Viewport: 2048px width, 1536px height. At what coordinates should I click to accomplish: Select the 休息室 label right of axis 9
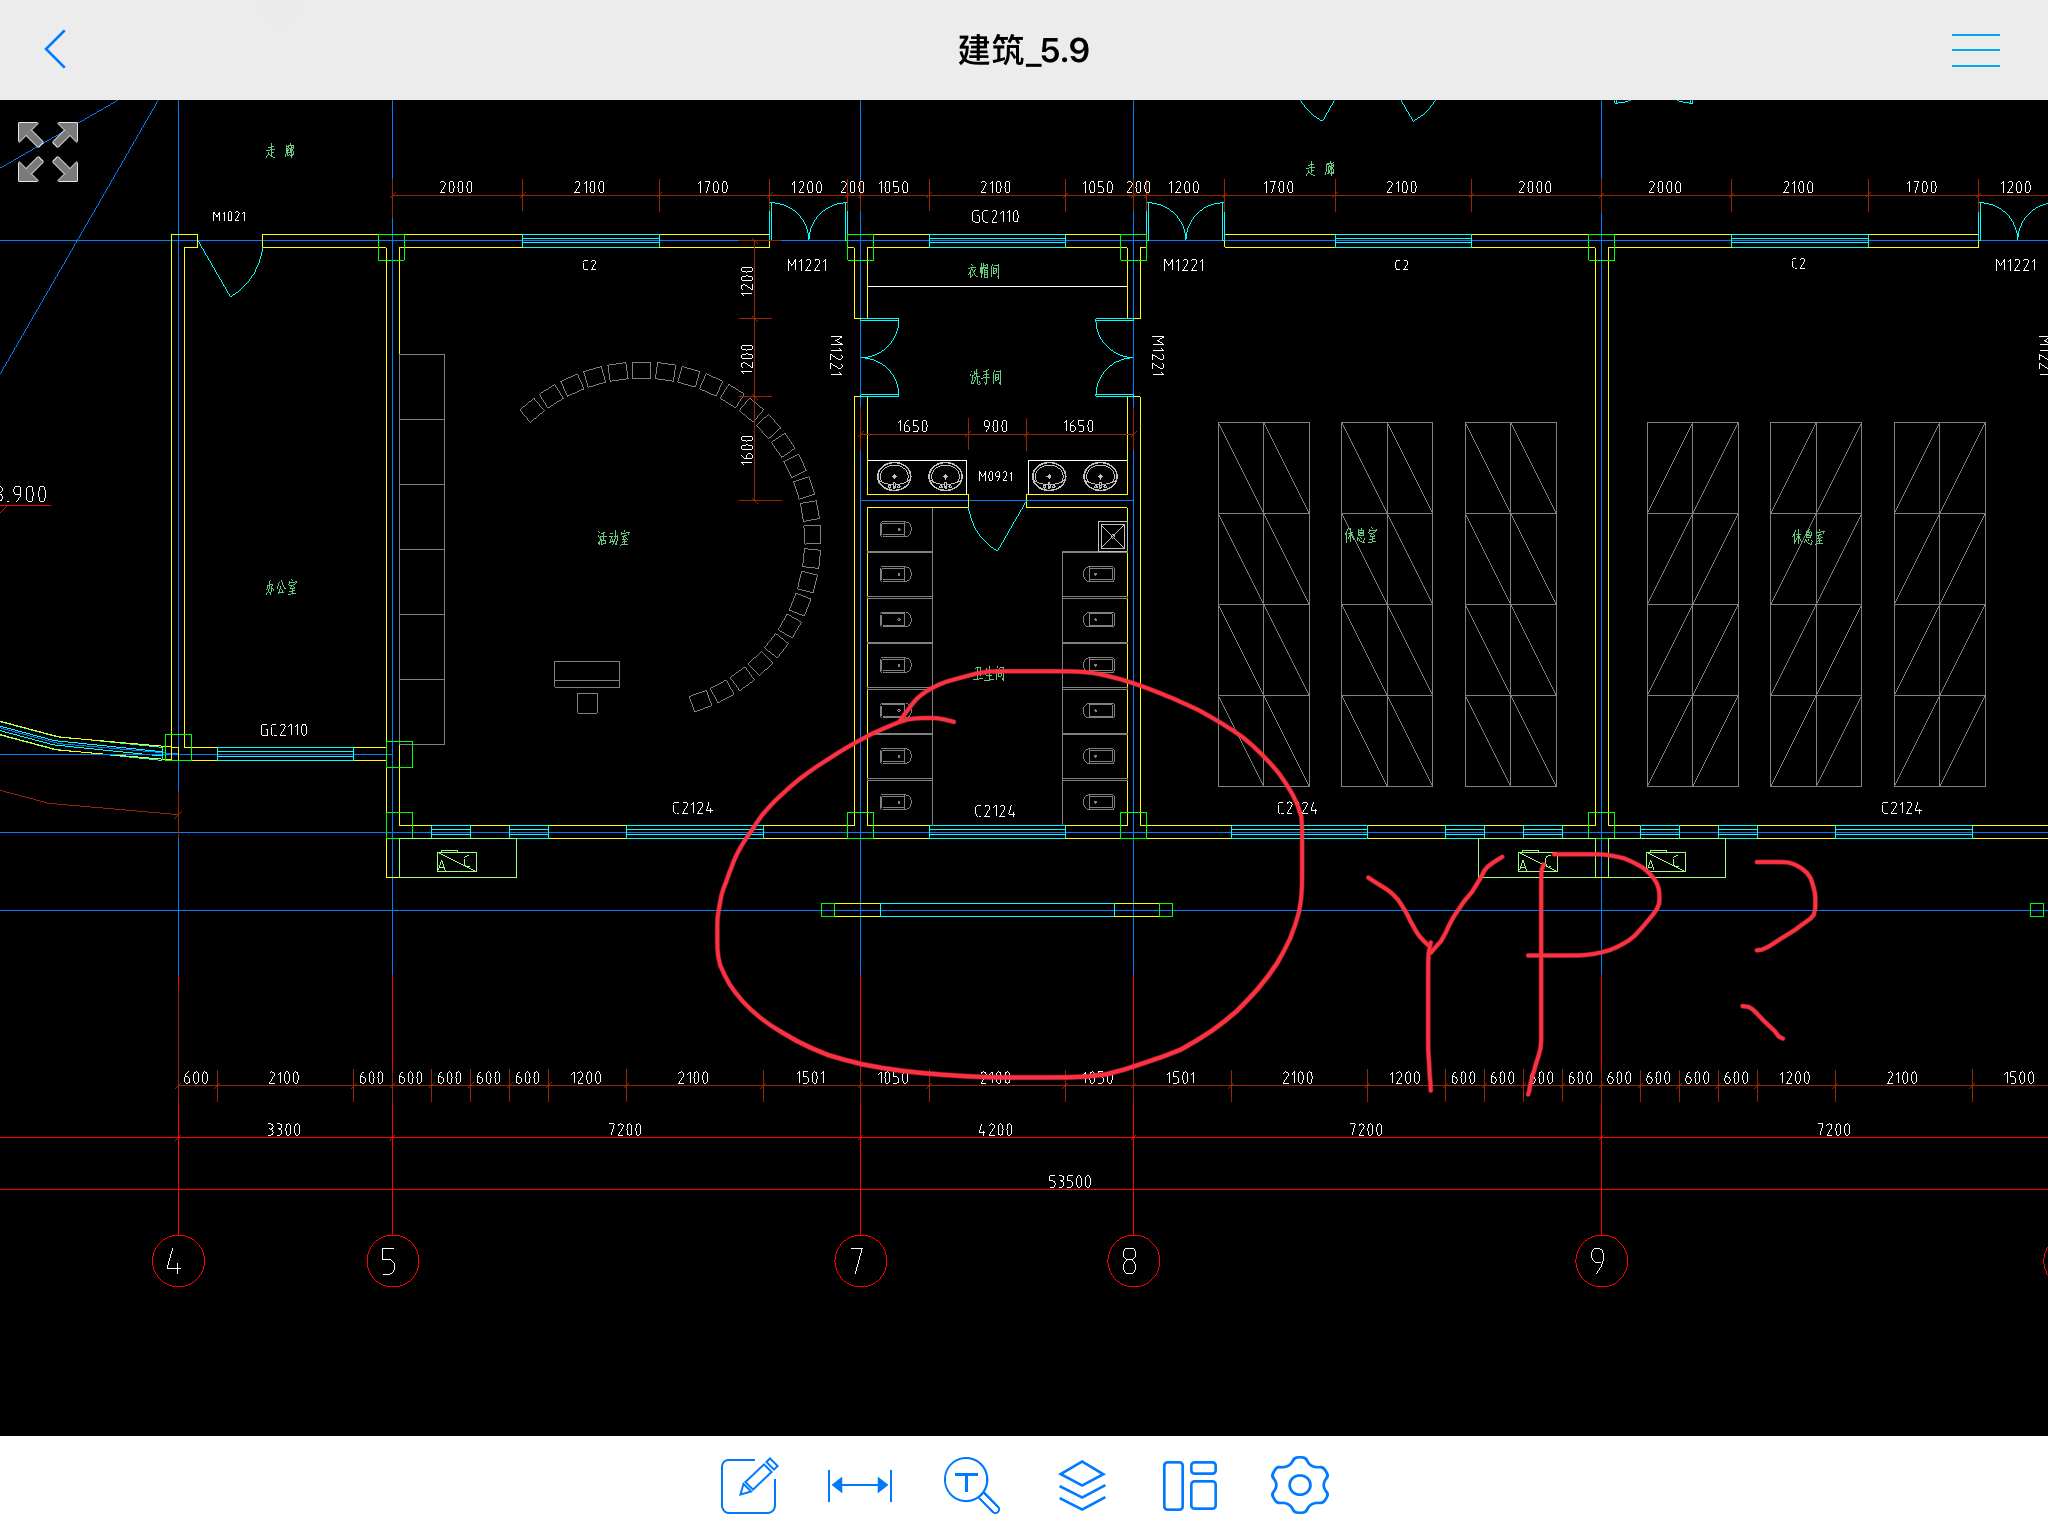(x=1808, y=537)
